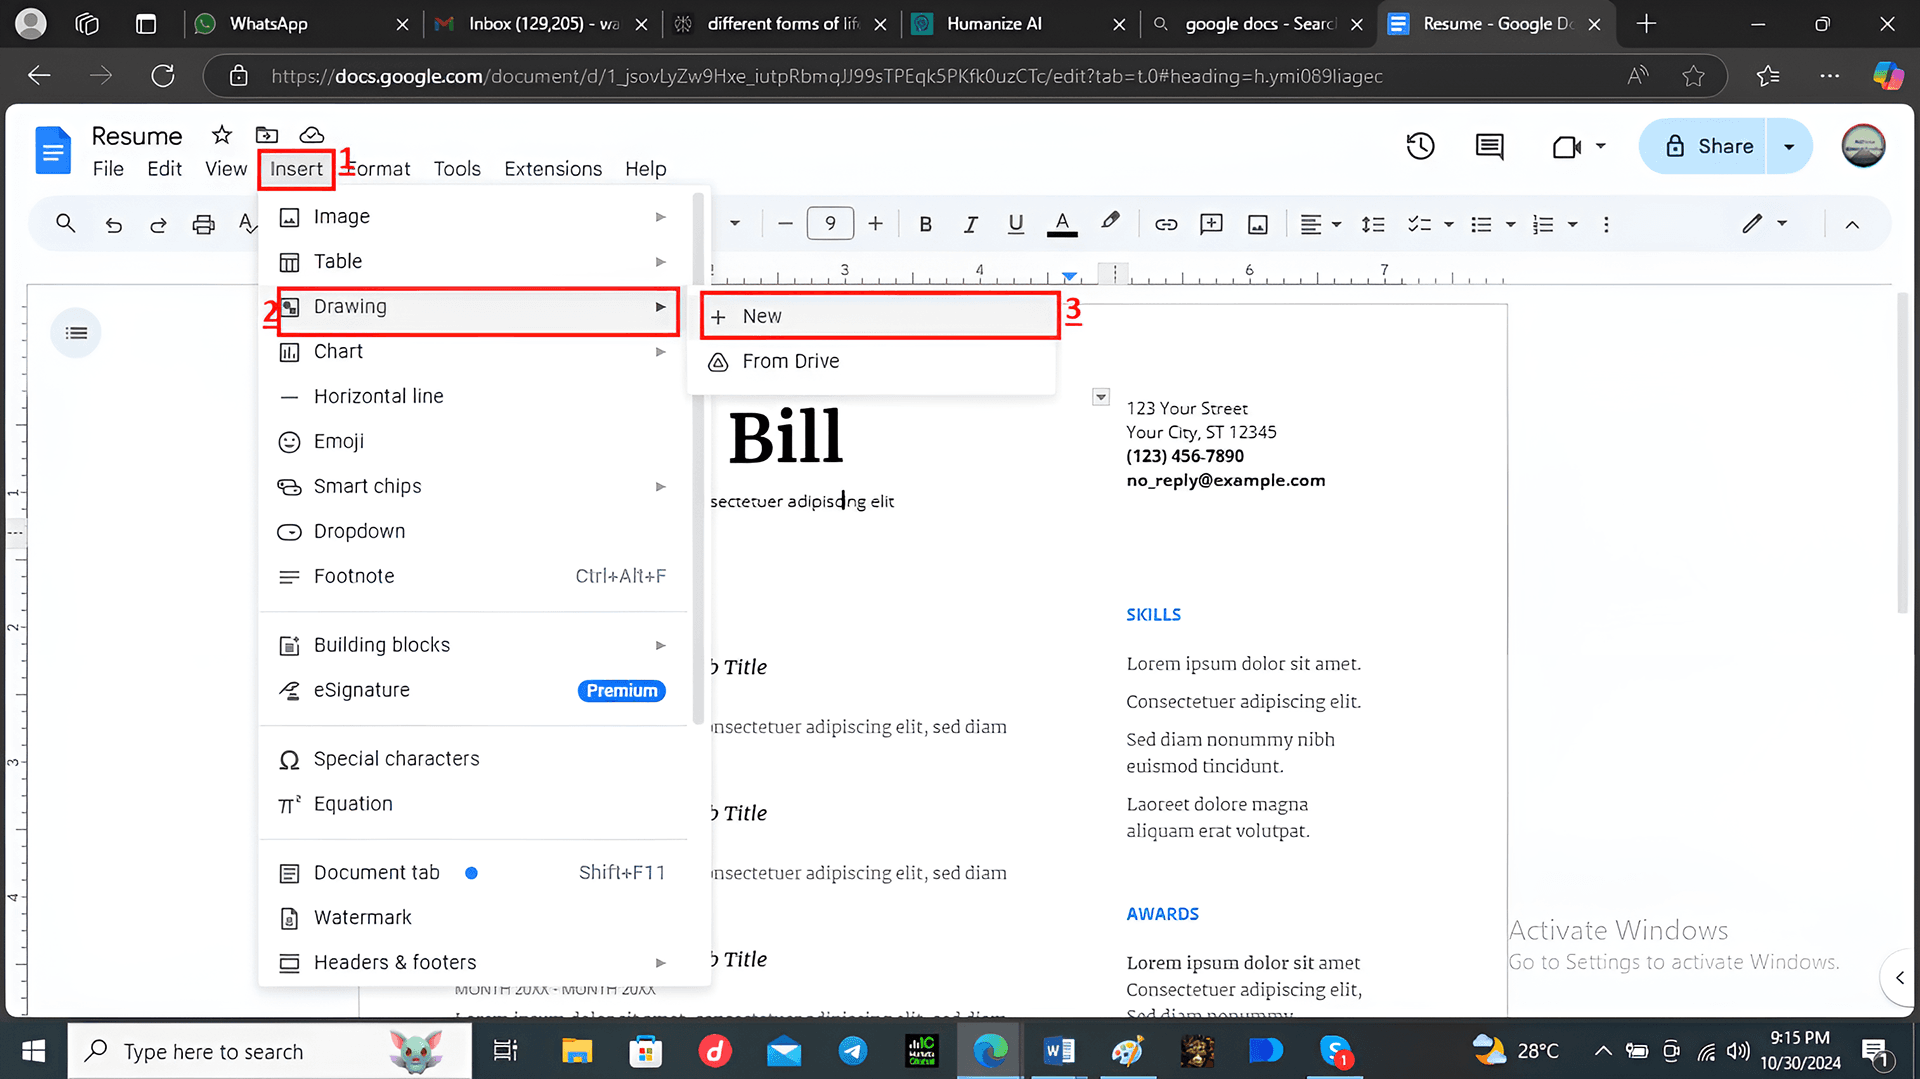Click the move to folder icon
The image size is (1920, 1079).
[x=267, y=134]
